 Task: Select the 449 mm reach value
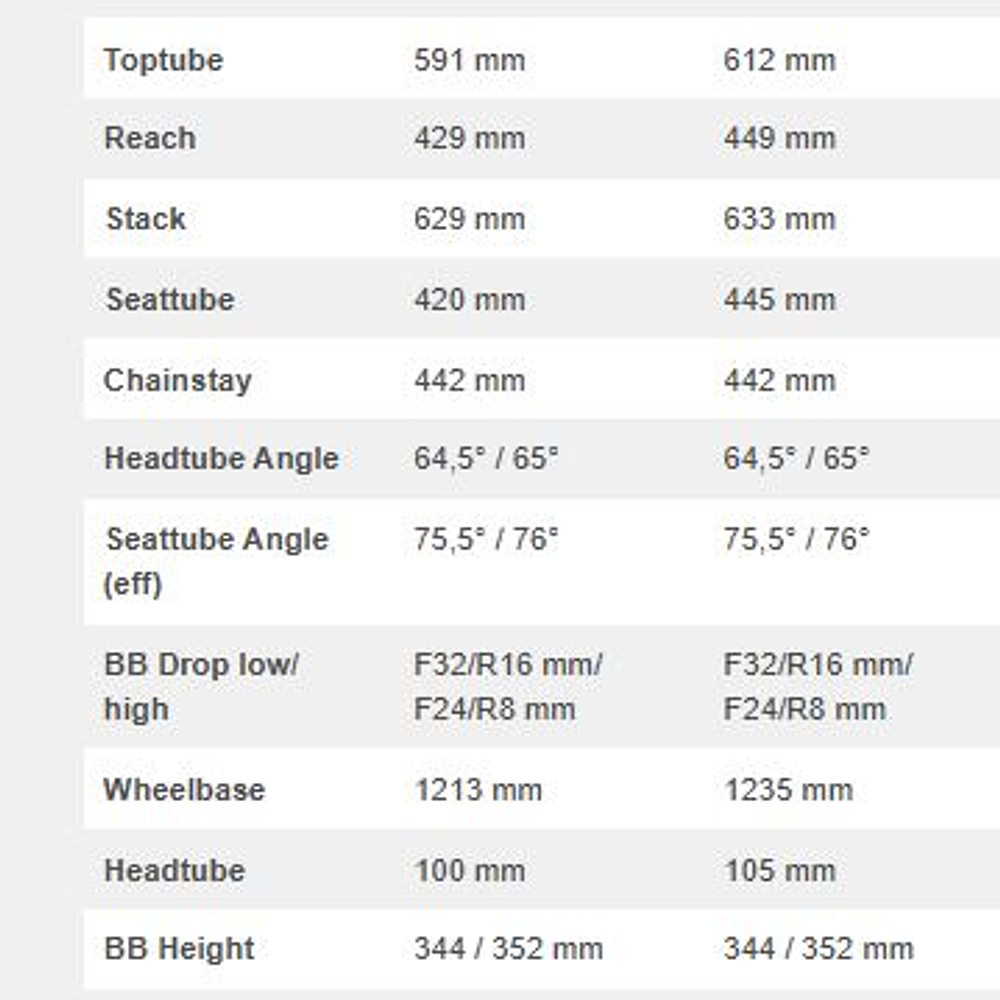coord(779,139)
